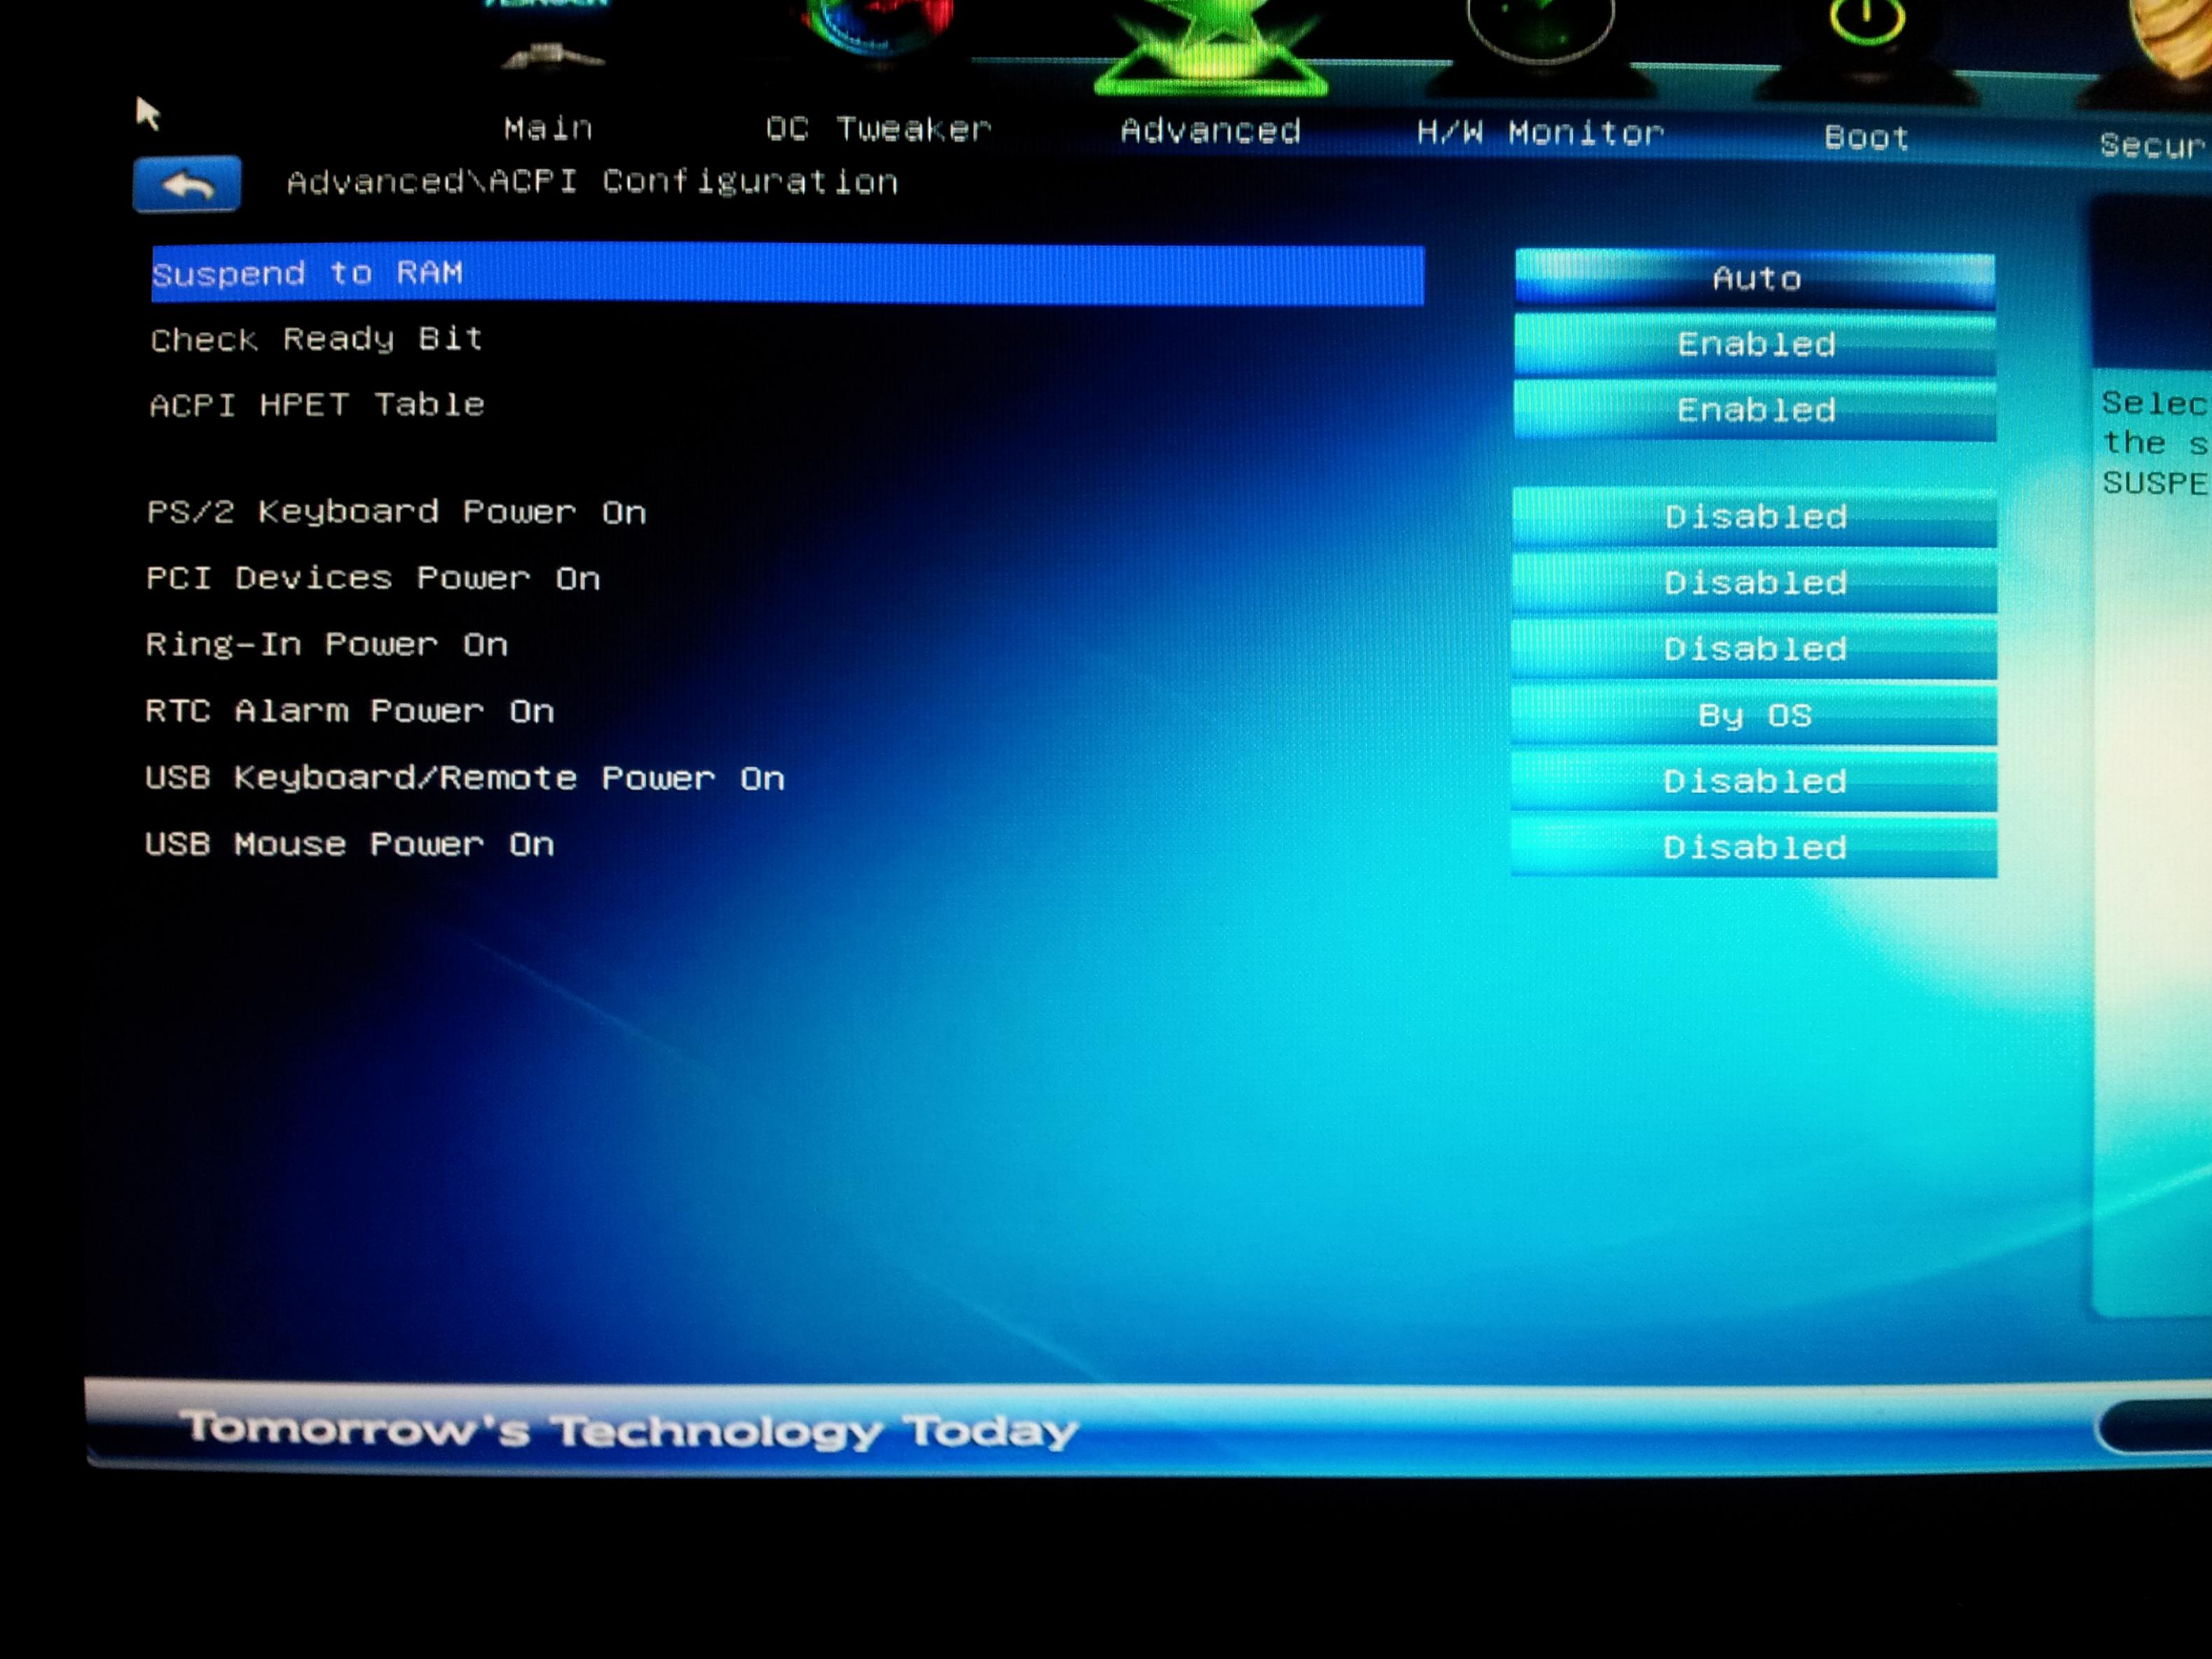Click the green star Advanced icon
Viewport: 2212px width, 1659px height.
coord(1211,45)
